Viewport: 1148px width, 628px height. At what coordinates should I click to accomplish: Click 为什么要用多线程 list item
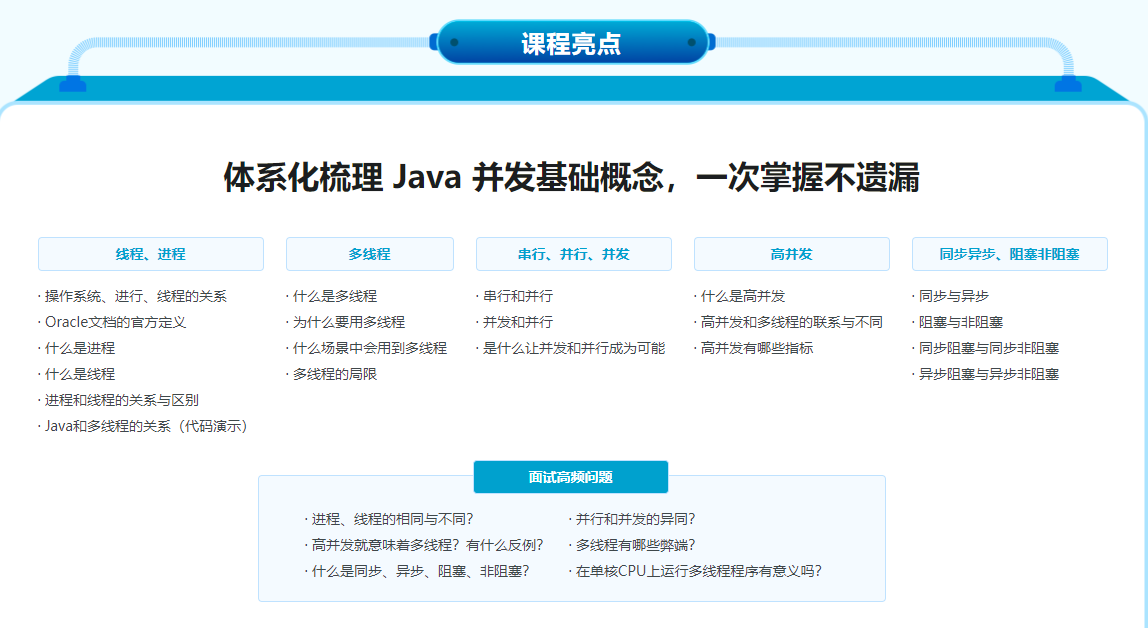(x=348, y=322)
